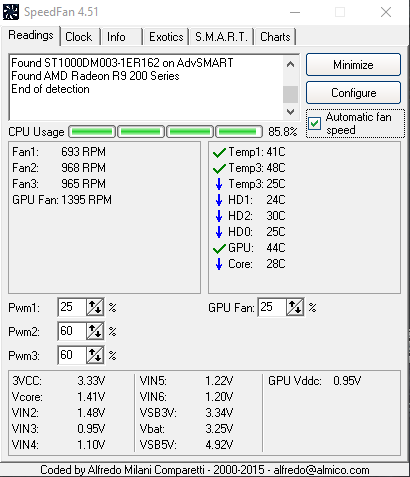Screen dimensions: 410x477
Task: Click the Pwm1 percentage field
Action: click(x=72, y=307)
